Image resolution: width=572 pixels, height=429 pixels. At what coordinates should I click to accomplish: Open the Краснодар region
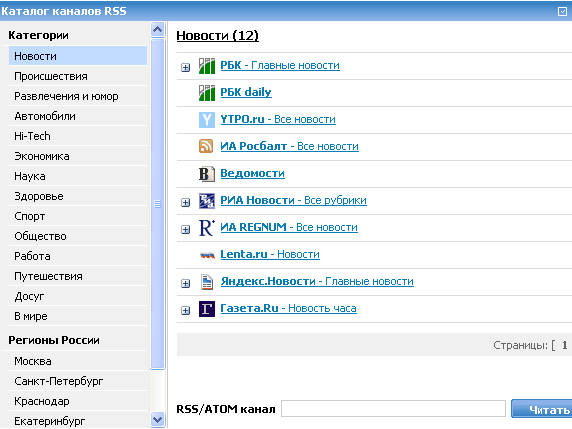click(78, 401)
